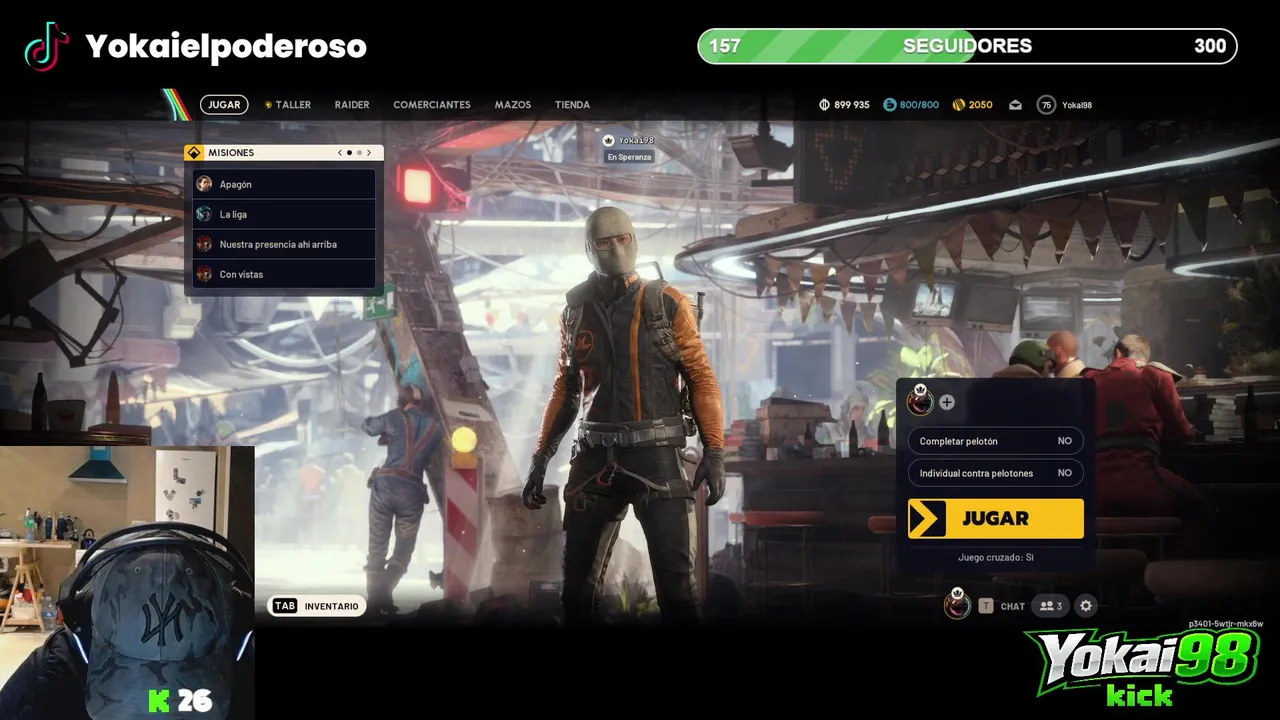Click the rainbow stripe logo next to JUGAR tab
This screenshot has height=720, width=1280.
tap(176, 104)
